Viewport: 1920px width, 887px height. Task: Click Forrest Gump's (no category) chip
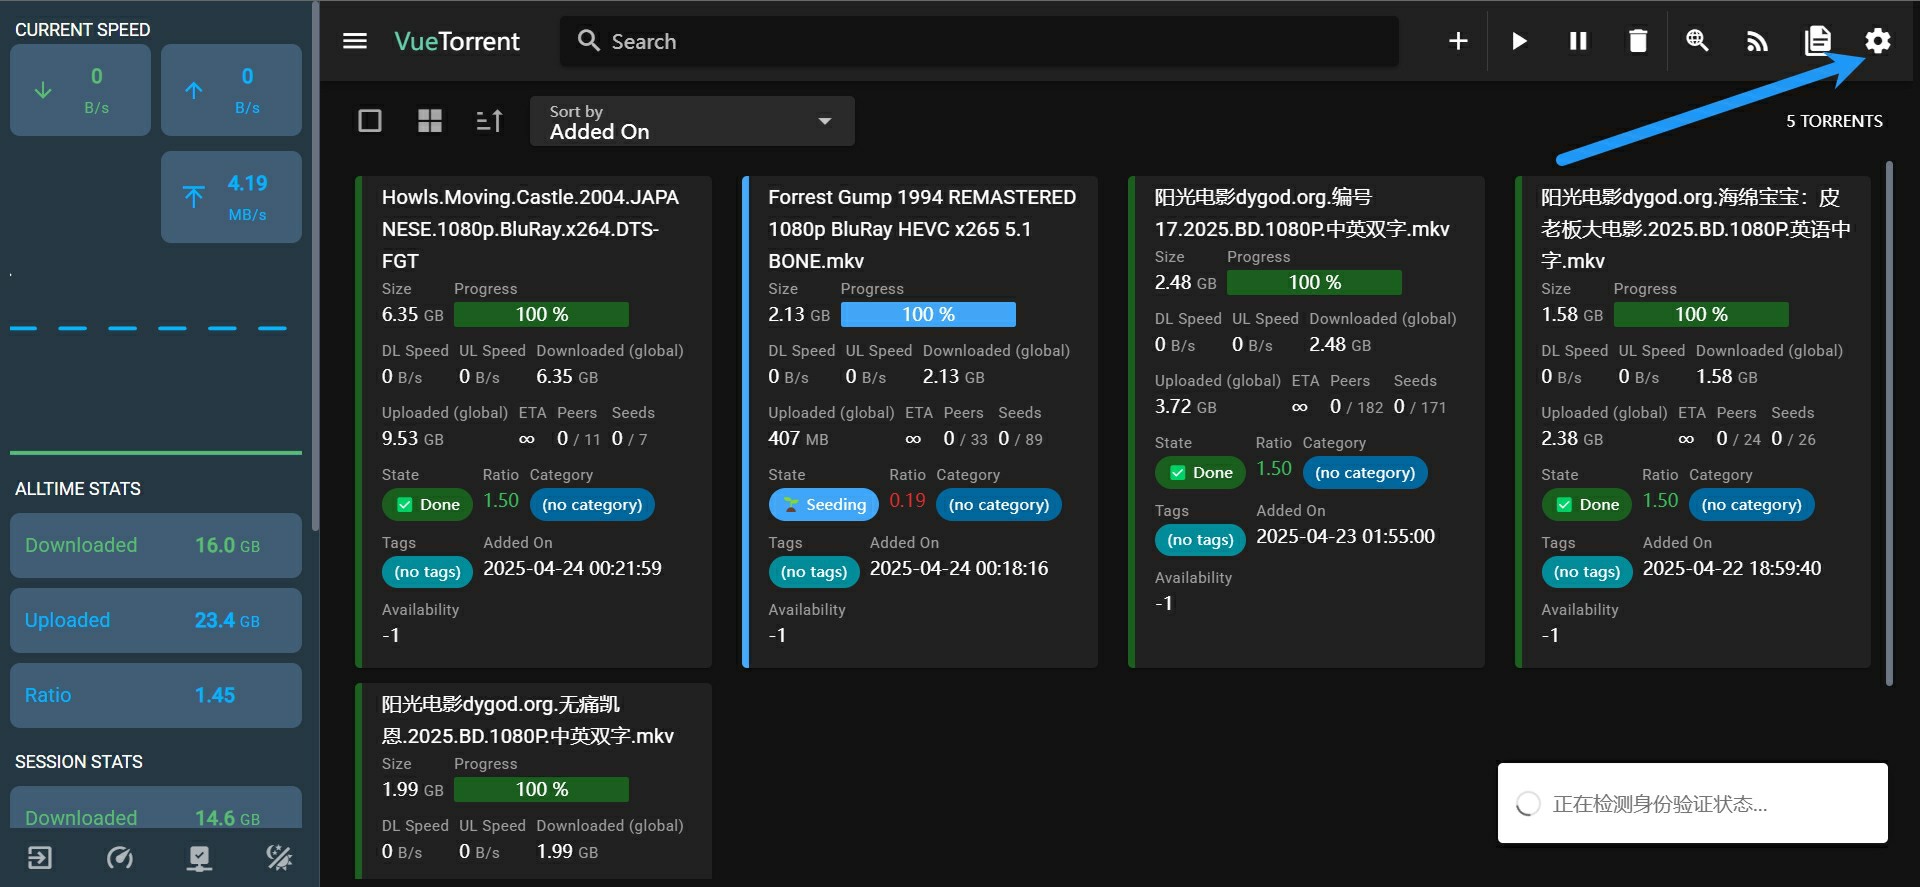pos(998,505)
